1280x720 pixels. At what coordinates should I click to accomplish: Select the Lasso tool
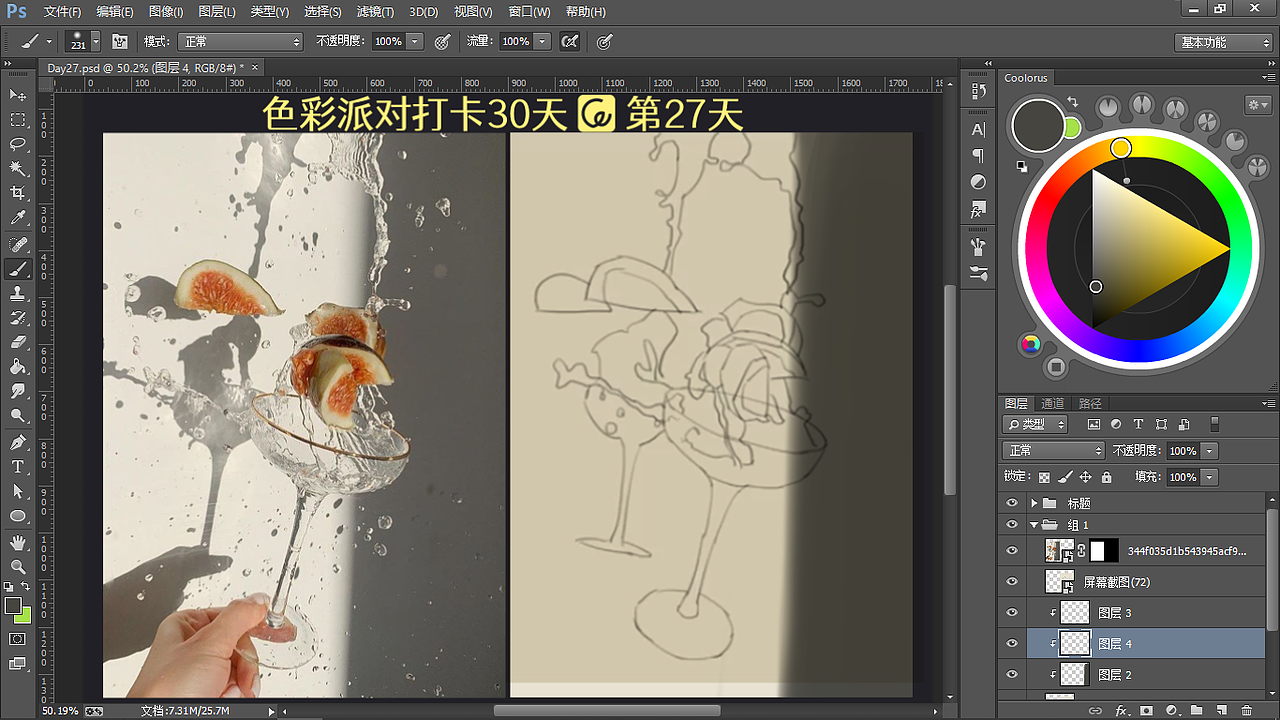pyautogui.click(x=18, y=144)
